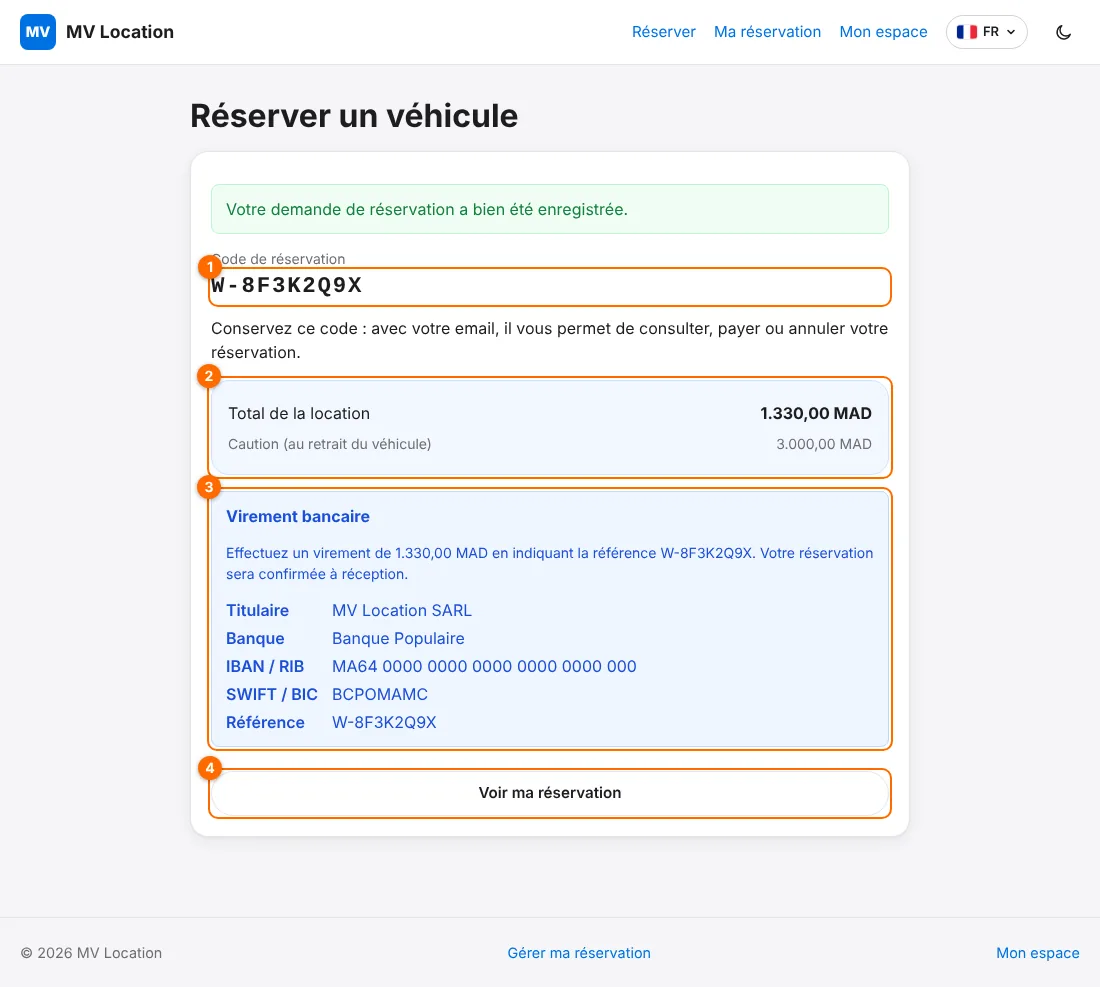1100x987 pixels.
Task: Click the Réserver un véhicule page title
Action: click(x=354, y=116)
